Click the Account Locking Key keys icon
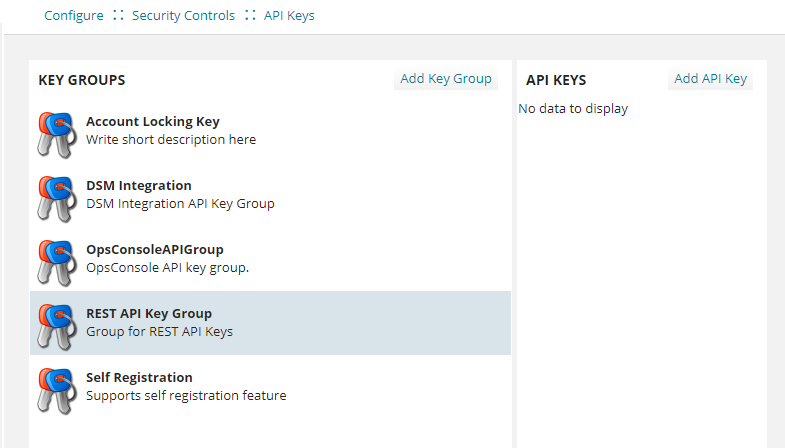Screen dimensions: 785x448 56,134
